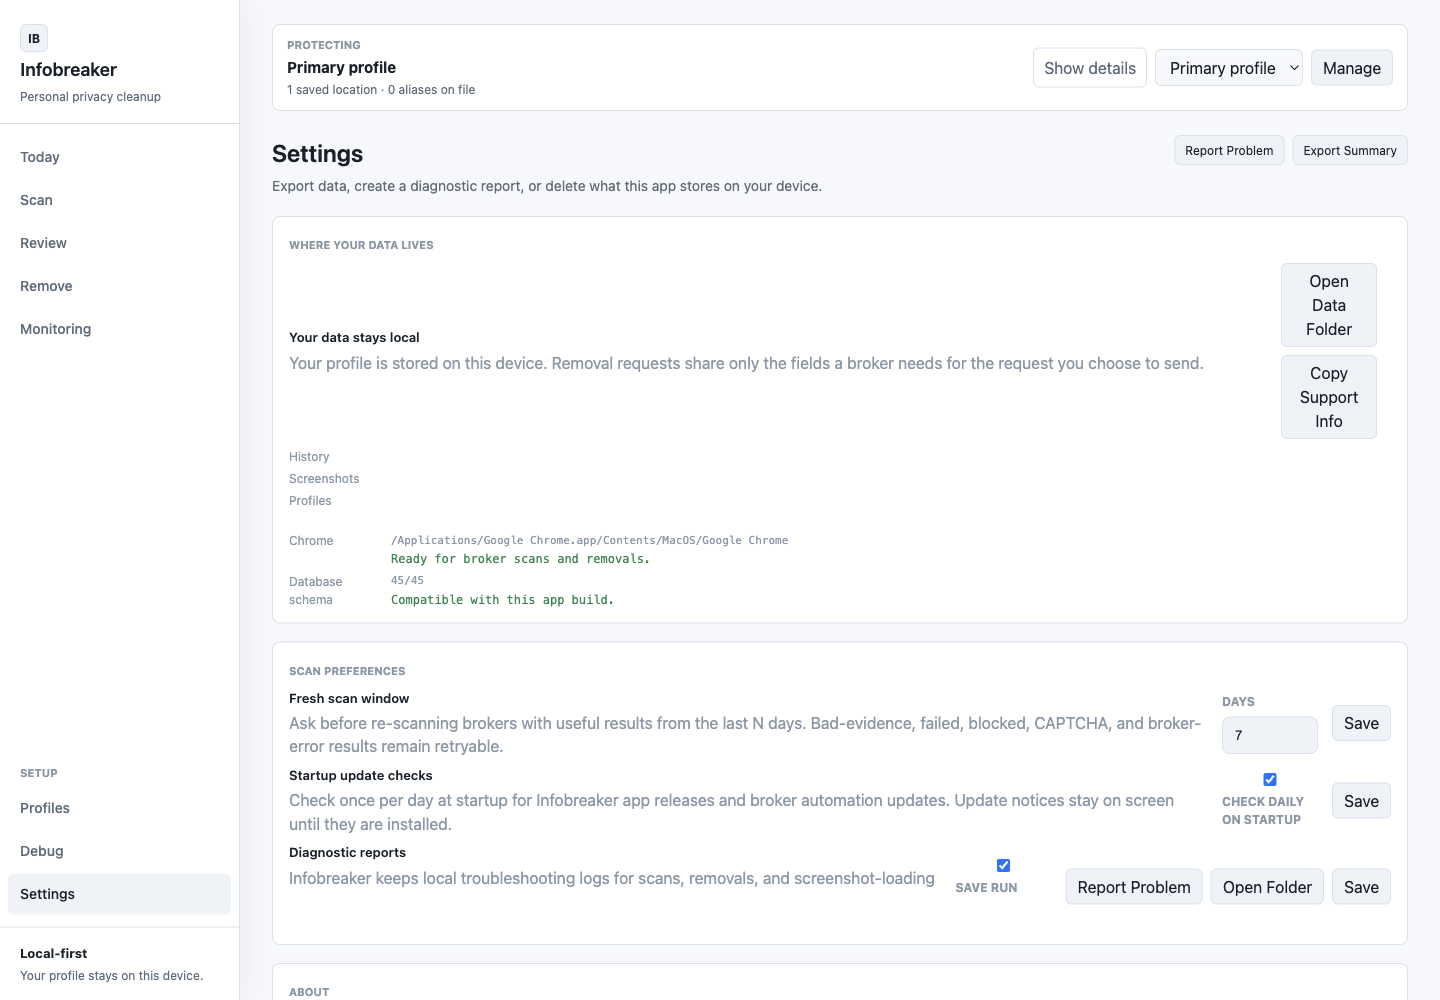Viewport: 1440px width, 1000px height.
Task: Save the Diagnostic reports setting
Action: (1361, 887)
